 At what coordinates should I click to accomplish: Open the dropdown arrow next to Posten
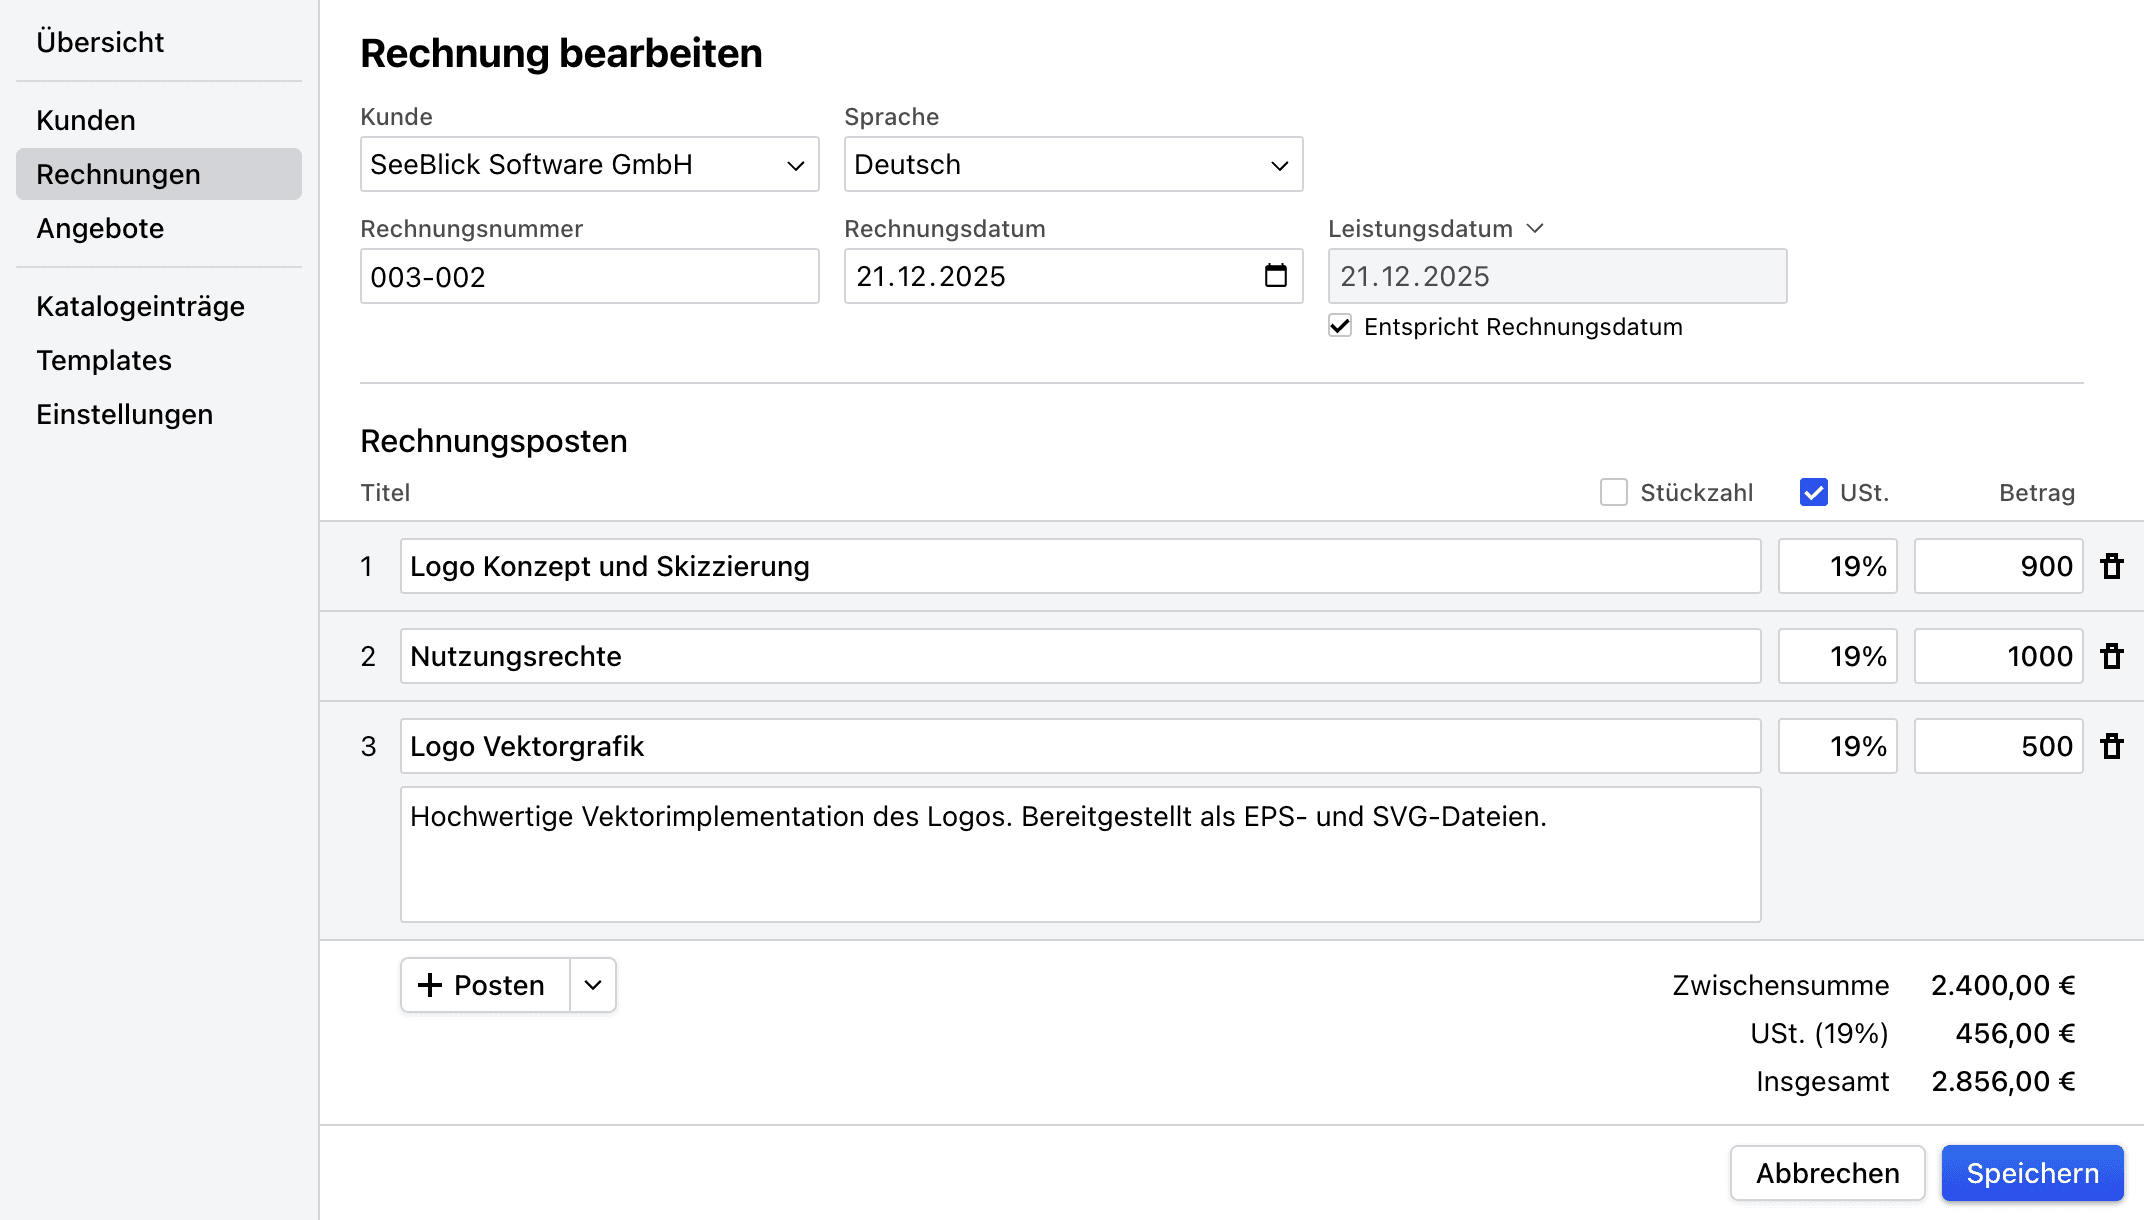pyautogui.click(x=592, y=985)
